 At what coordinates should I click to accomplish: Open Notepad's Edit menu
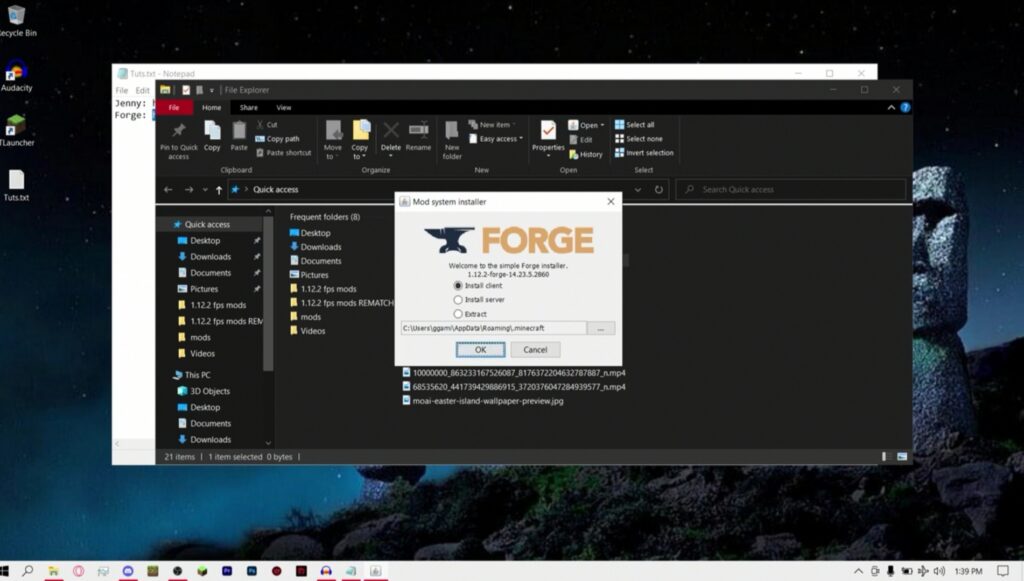click(142, 90)
